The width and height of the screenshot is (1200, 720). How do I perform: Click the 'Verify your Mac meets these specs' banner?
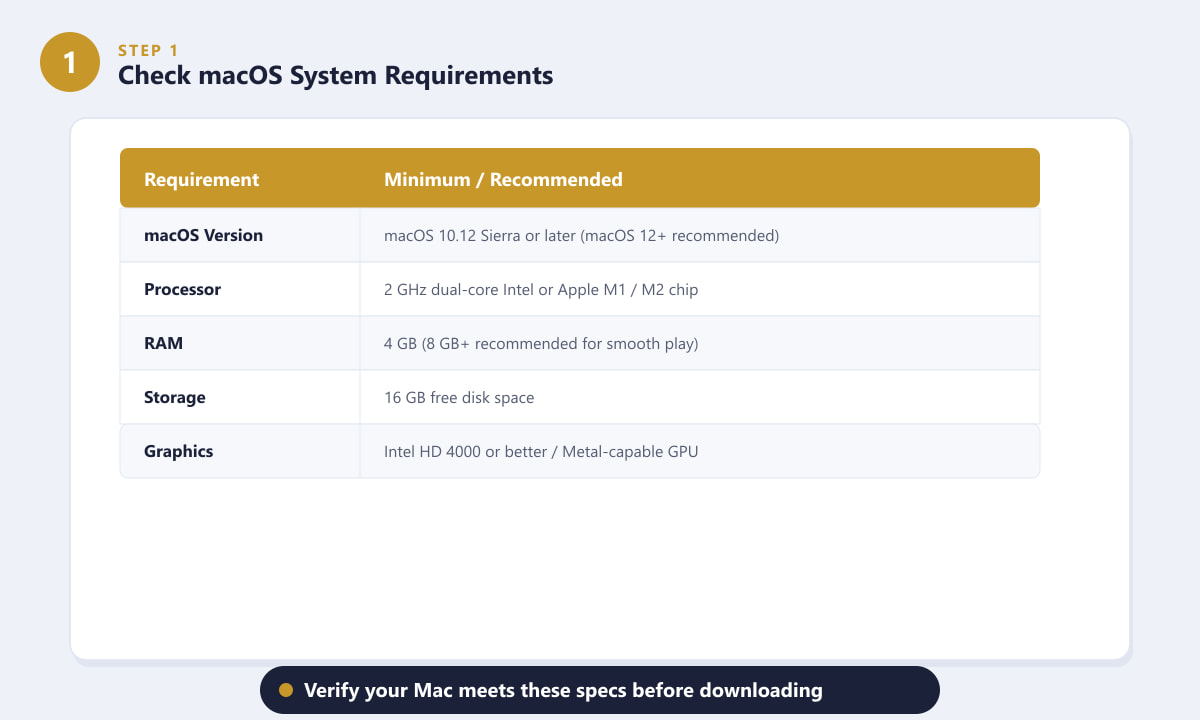[600, 690]
